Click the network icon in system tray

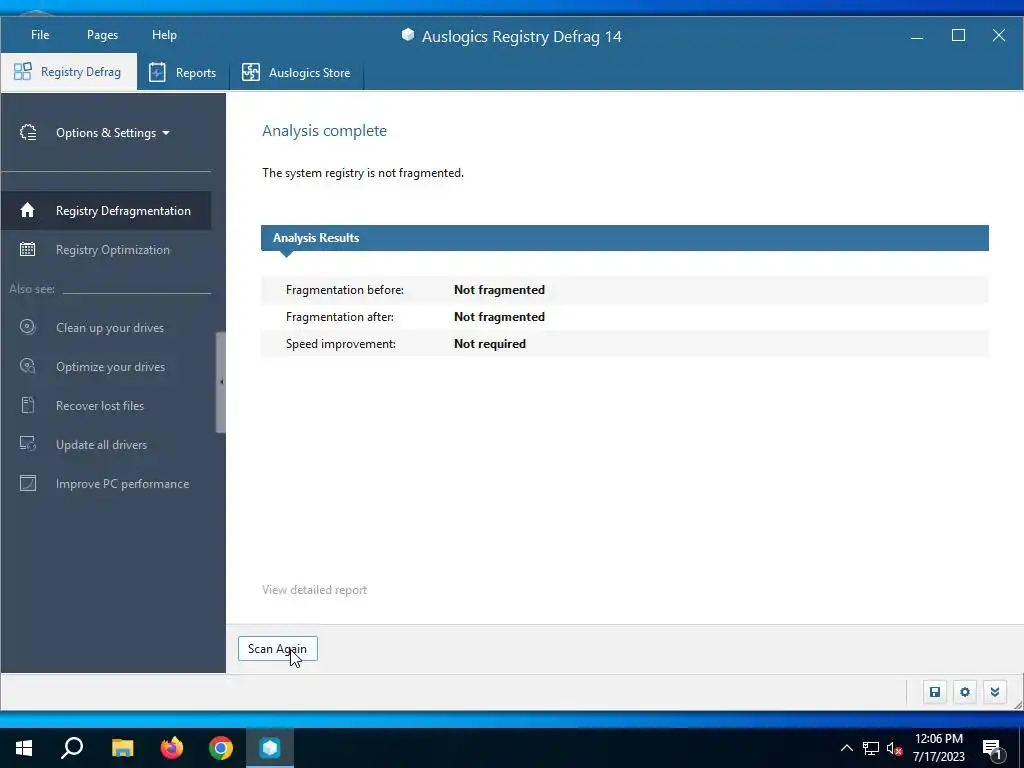pos(871,748)
